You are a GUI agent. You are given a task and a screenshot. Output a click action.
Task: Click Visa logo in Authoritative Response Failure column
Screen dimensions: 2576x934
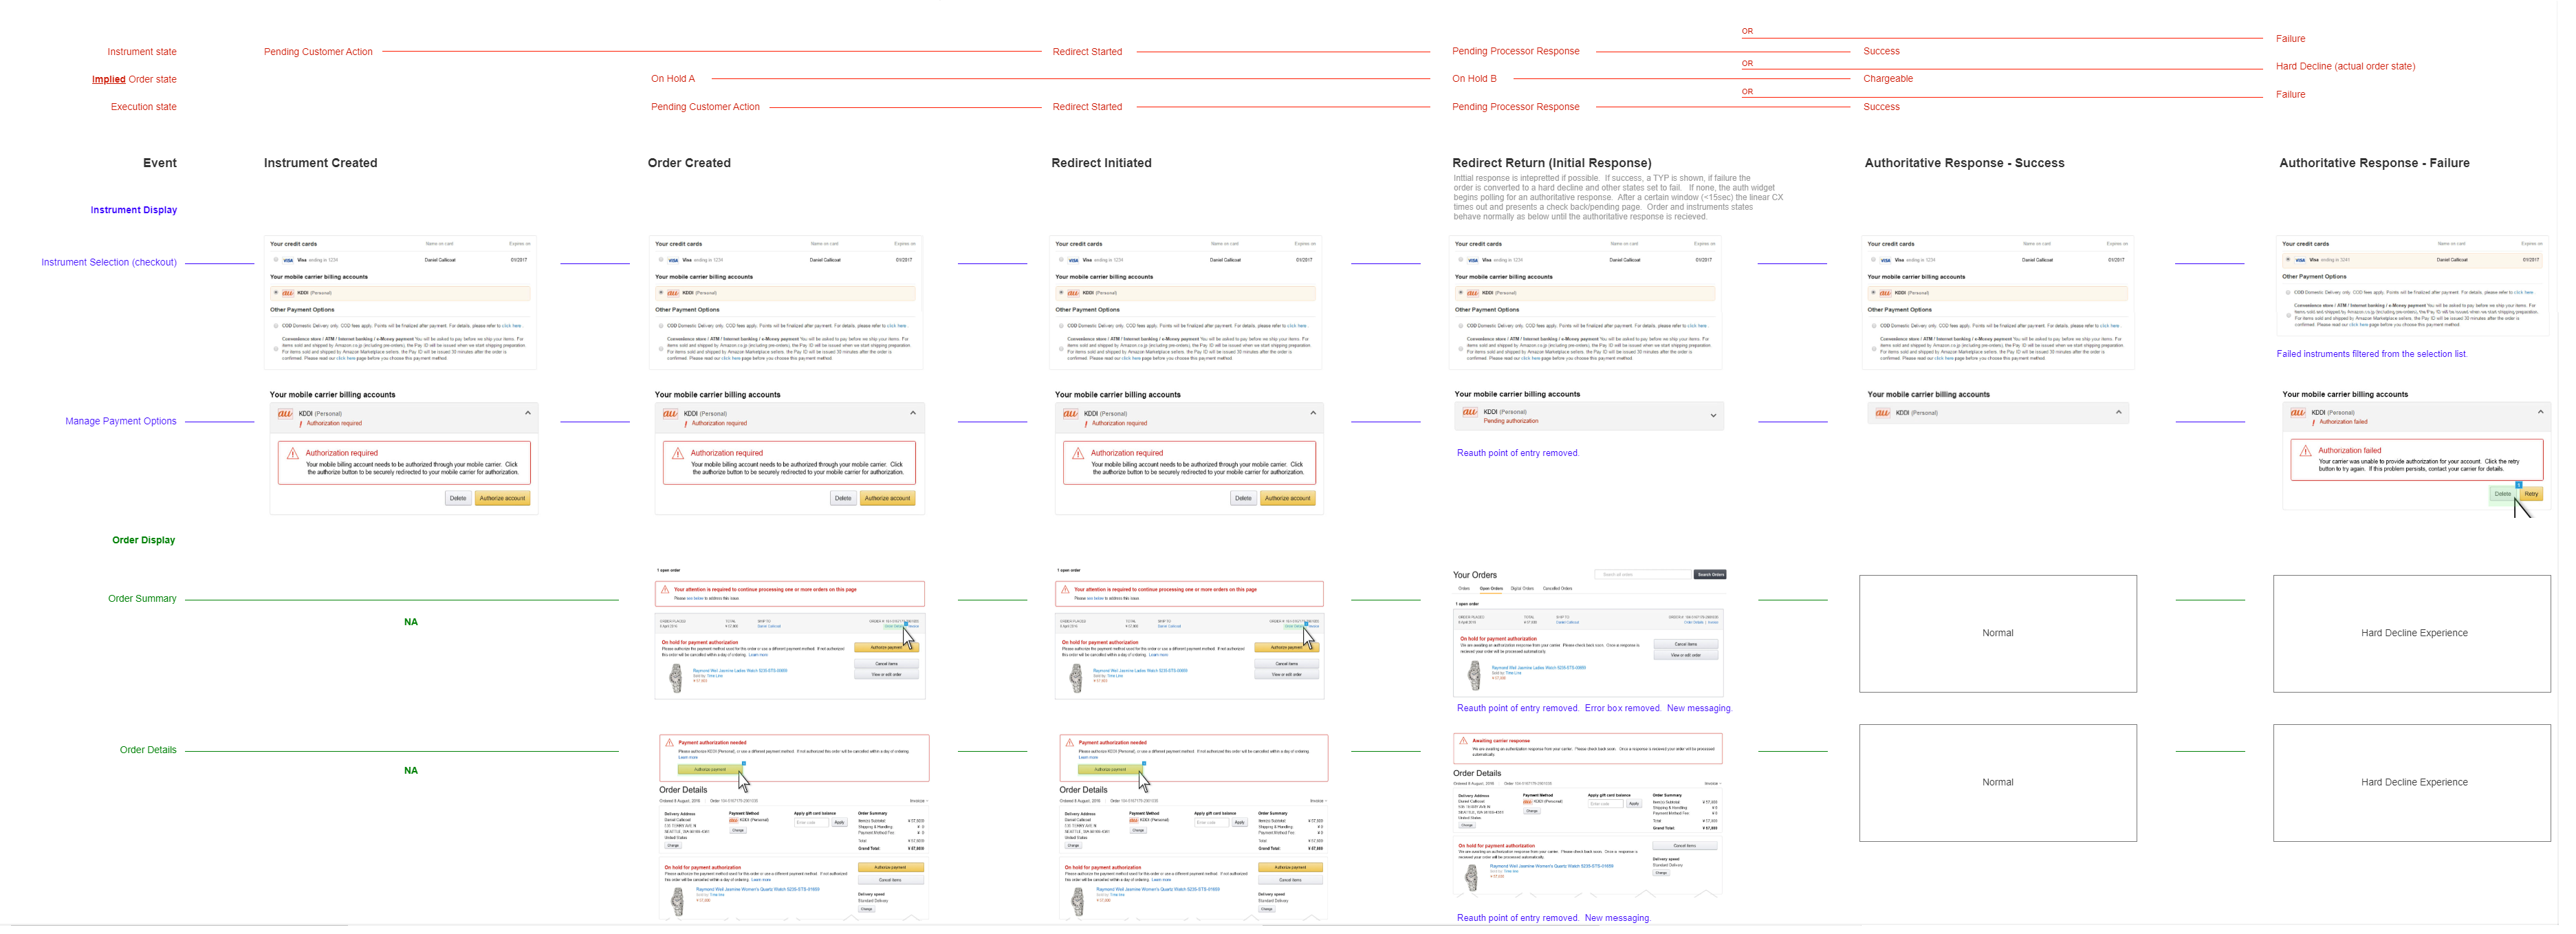point(2300,260)
